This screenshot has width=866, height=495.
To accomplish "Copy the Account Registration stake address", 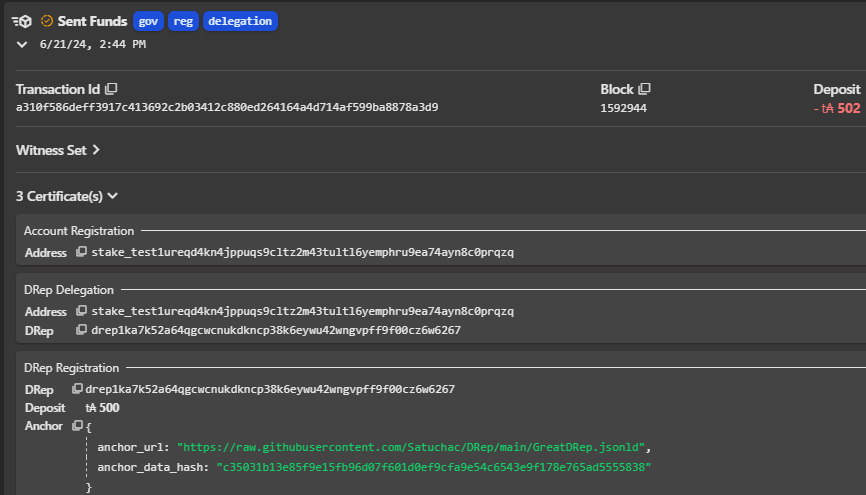I will click(x=81, y=252).
